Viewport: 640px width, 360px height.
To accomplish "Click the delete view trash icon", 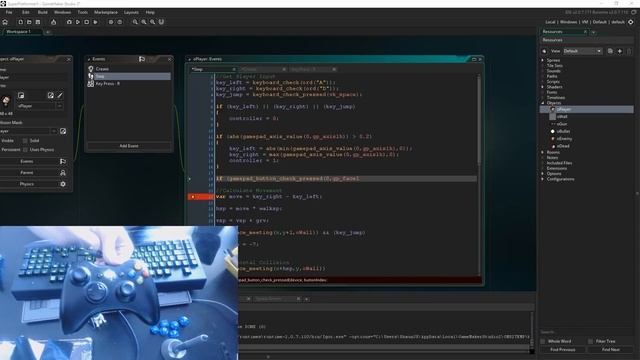I will click(x=629, y=51).
